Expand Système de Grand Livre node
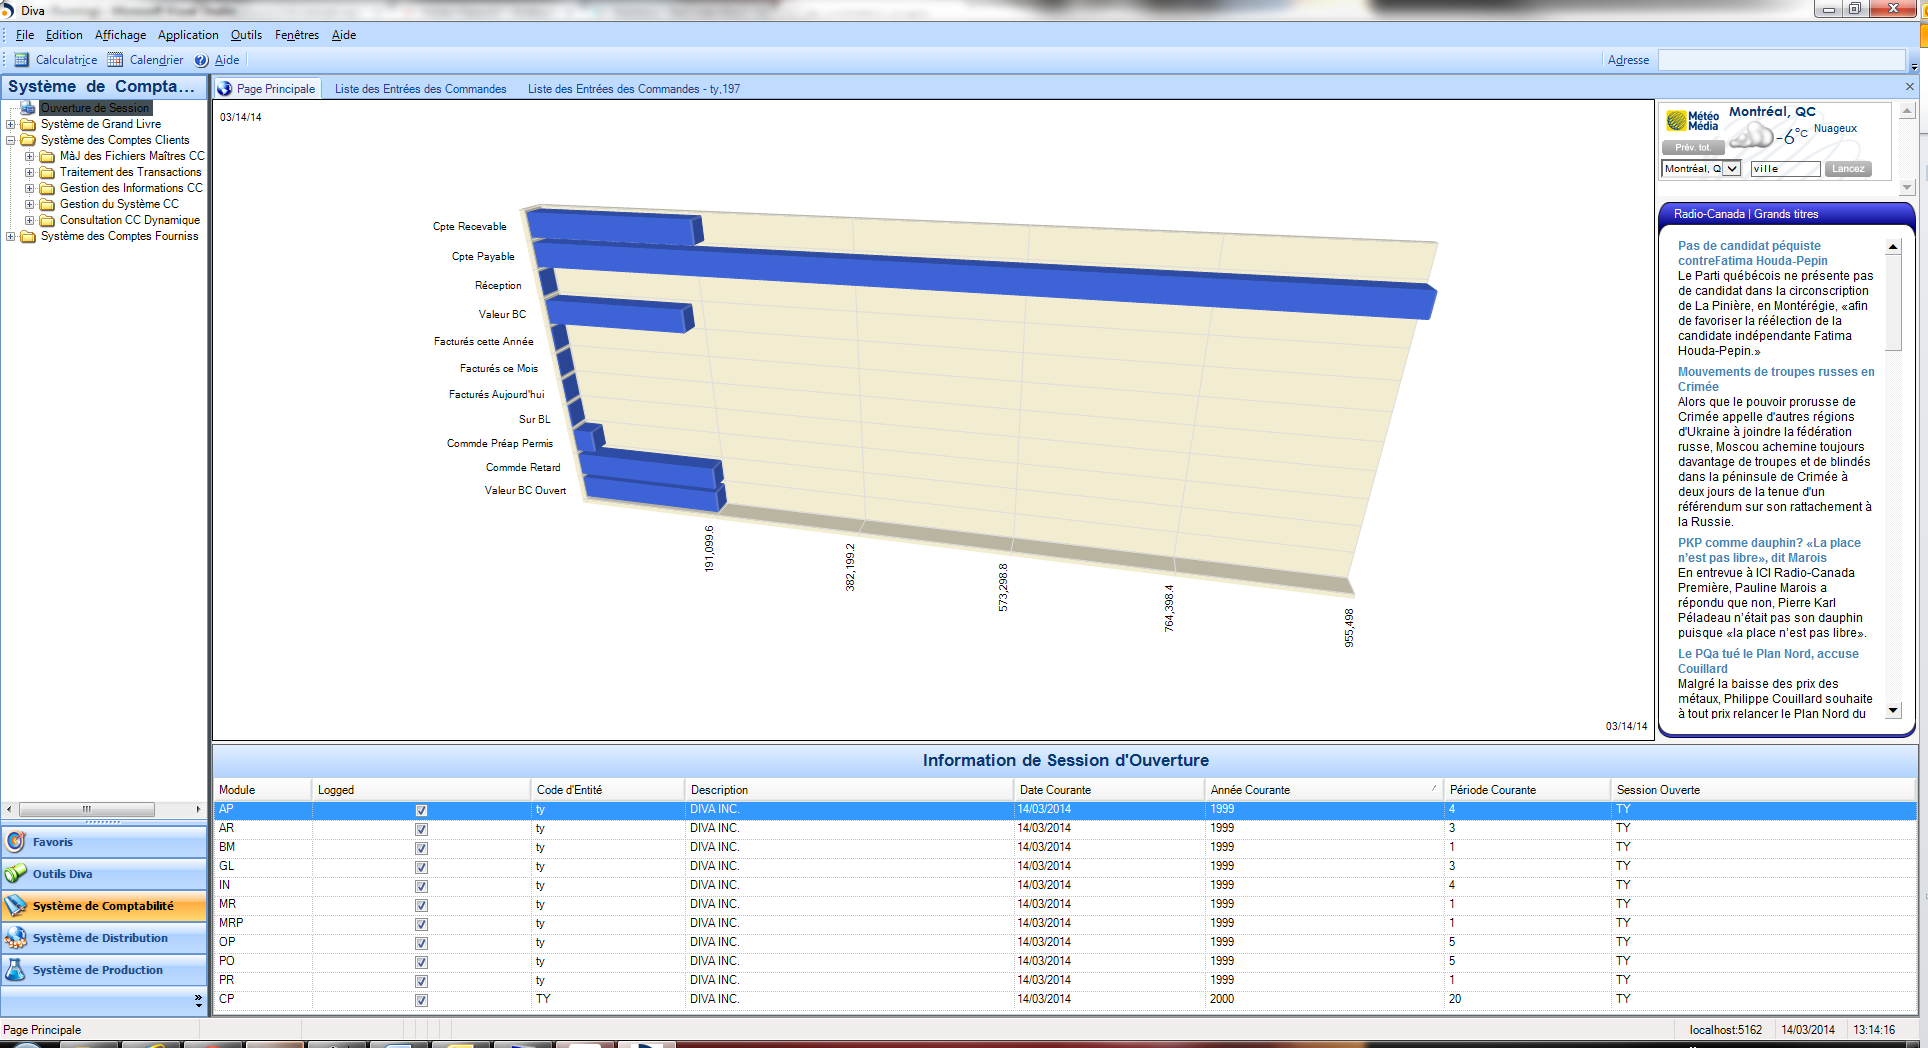 coord(11,125)
